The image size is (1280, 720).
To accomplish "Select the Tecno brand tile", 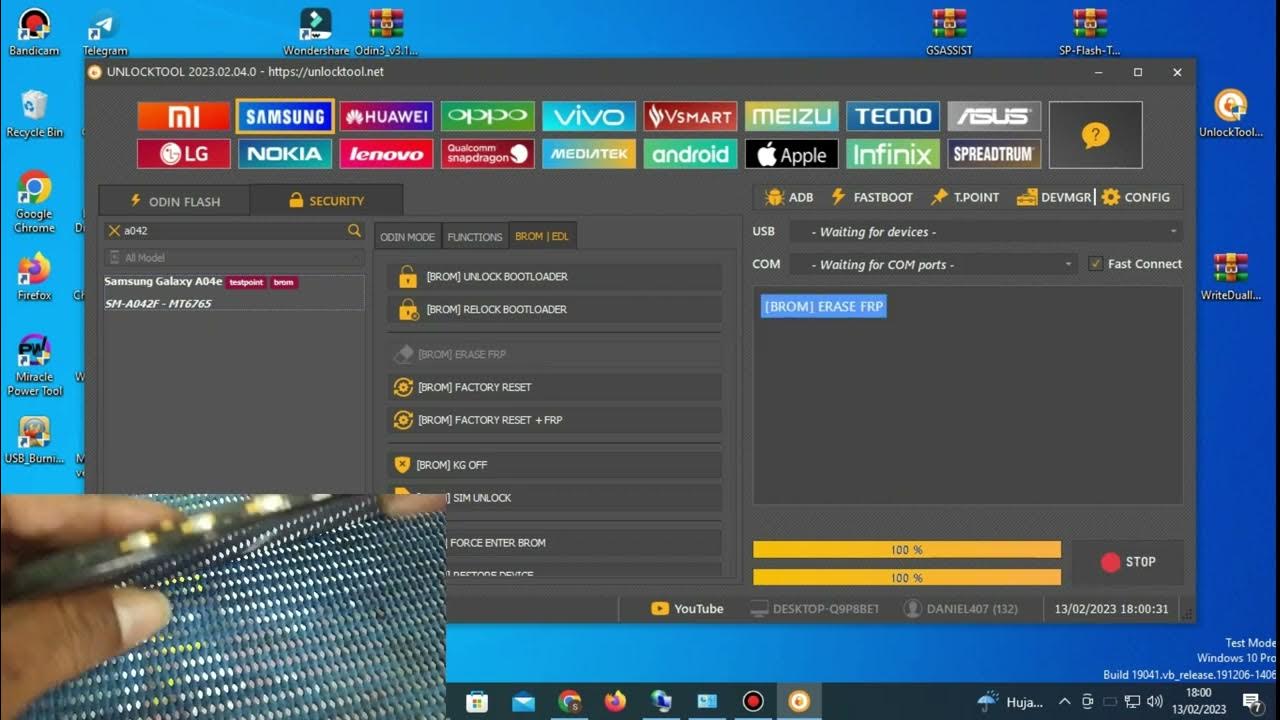I will coord(893,117).
